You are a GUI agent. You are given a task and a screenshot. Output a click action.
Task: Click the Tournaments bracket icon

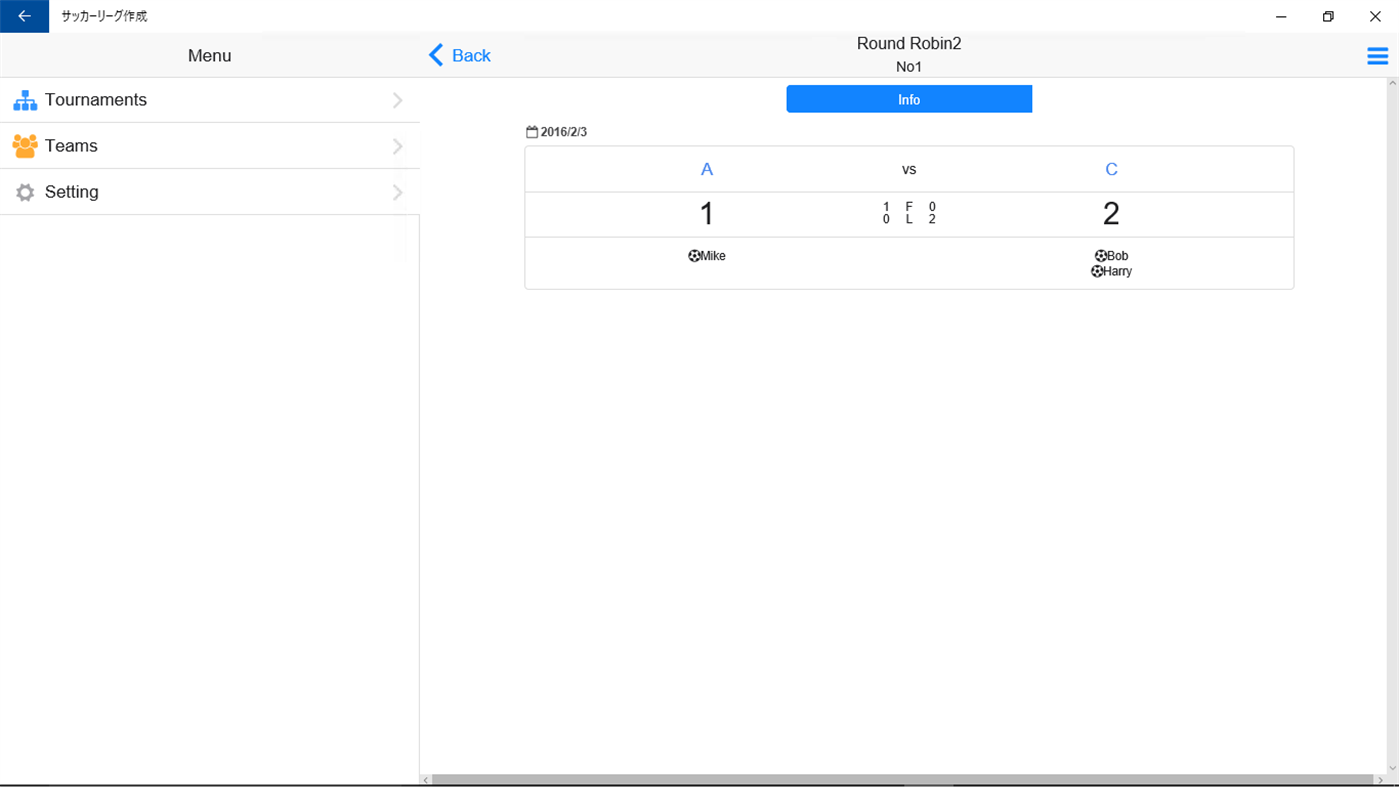[x=24, y=100]
